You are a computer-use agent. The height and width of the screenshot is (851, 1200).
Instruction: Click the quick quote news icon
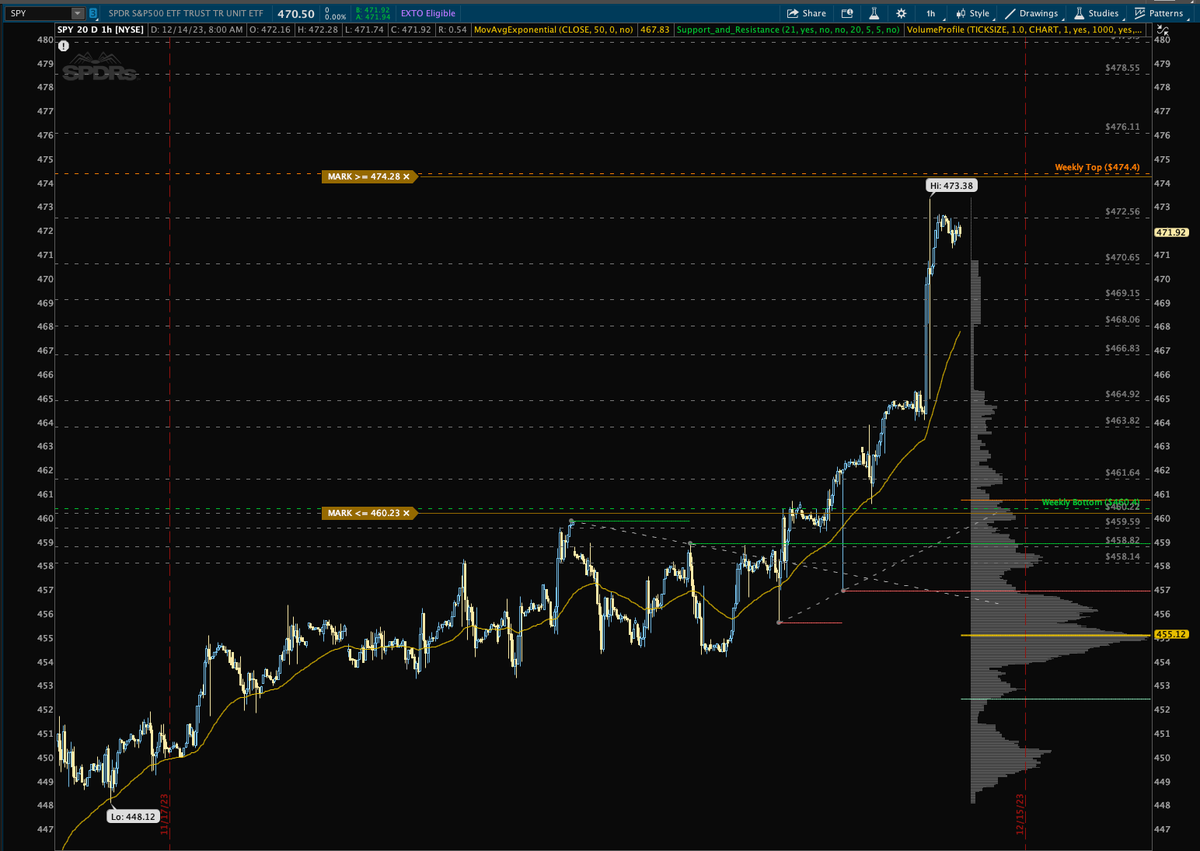tap(846, 13)
